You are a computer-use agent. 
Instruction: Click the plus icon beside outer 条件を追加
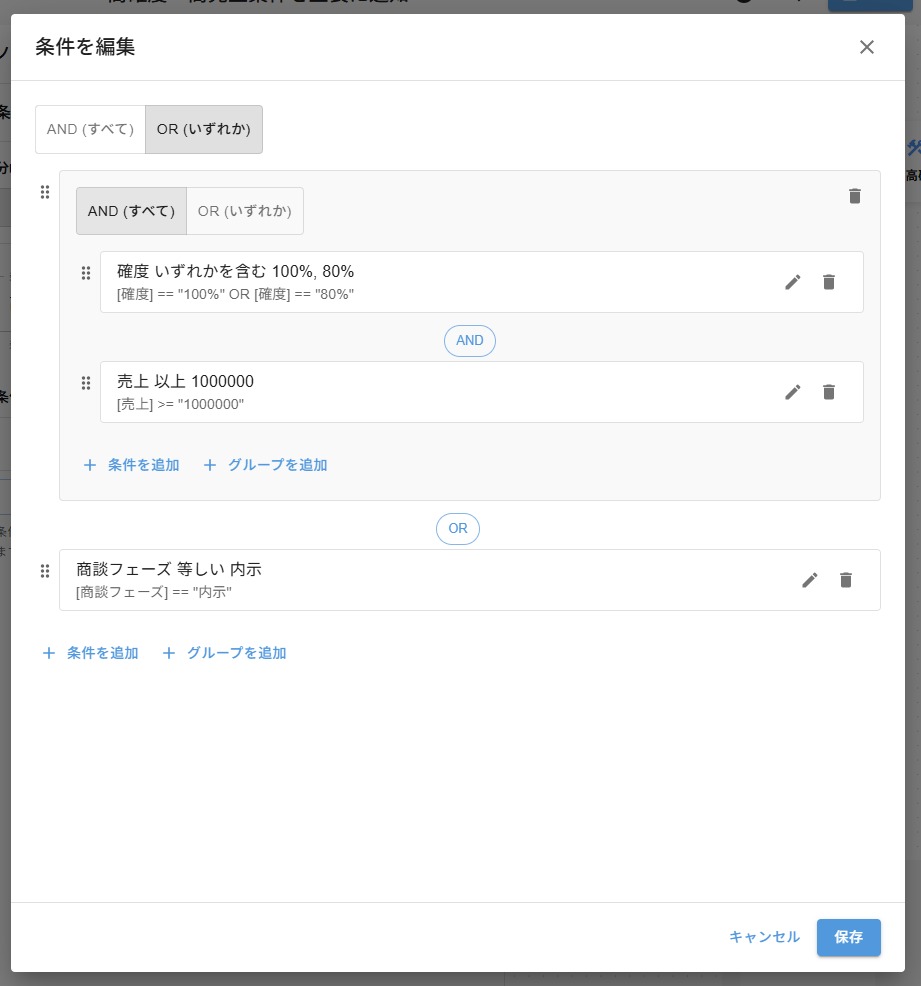tap(49, 653)
